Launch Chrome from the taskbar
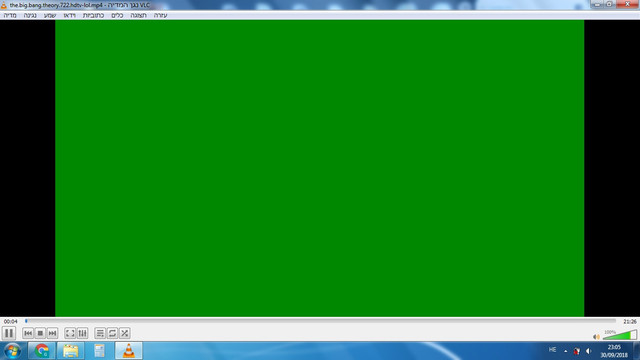Viewport: 640px width, 360px height. (x=42, y=351)
